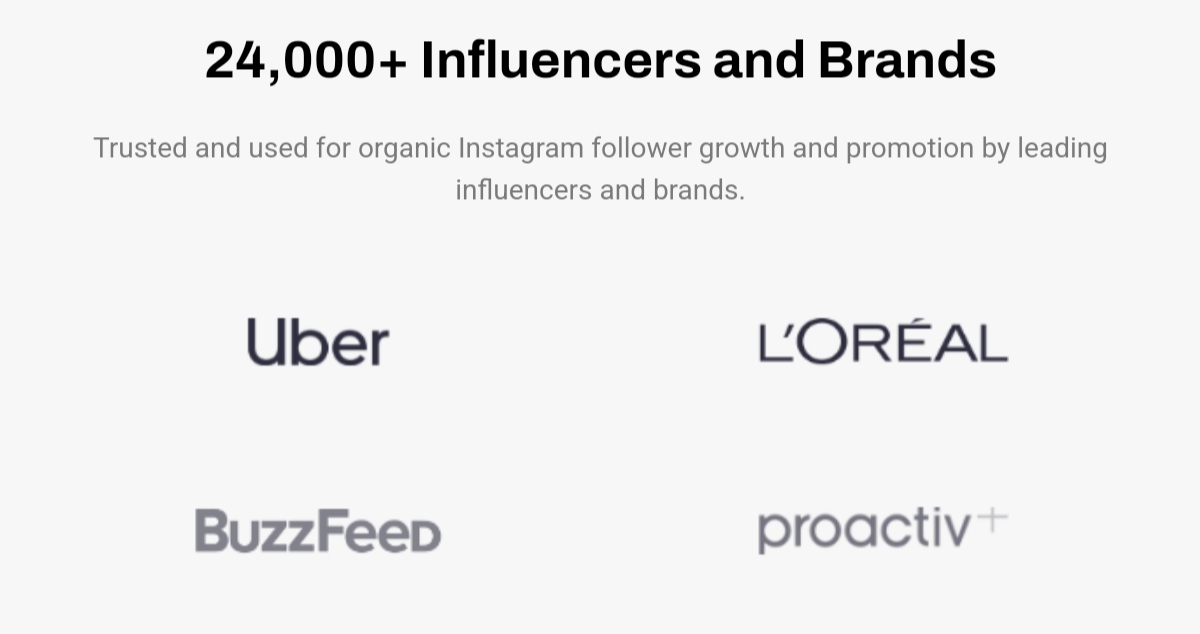Screen dimensions: 1200x634
Task: Click the word 'organic' in the subtitle
Action: 404,149
